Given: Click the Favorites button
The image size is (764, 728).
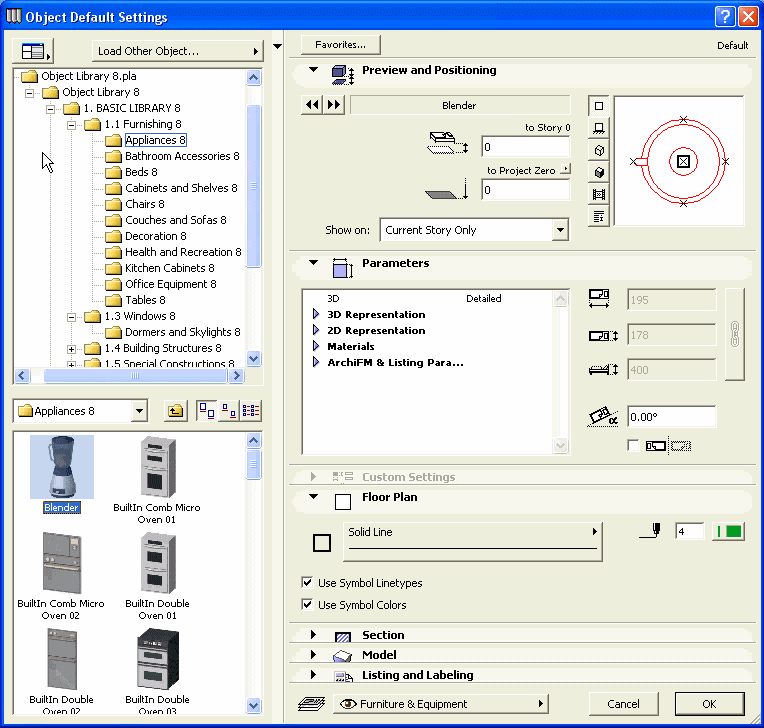Looking at the screenshot, I should (x=340, y=45).
